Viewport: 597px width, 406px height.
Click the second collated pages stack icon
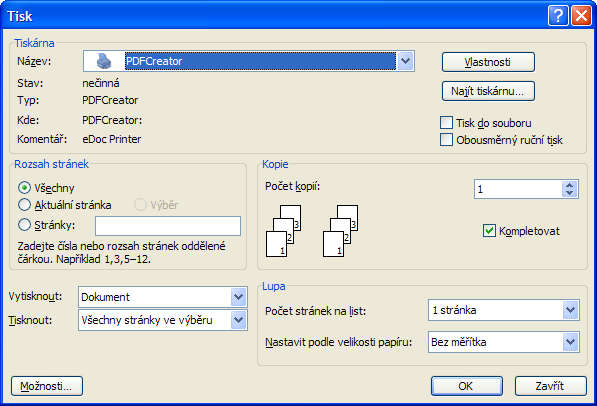(x=341, y=231)
